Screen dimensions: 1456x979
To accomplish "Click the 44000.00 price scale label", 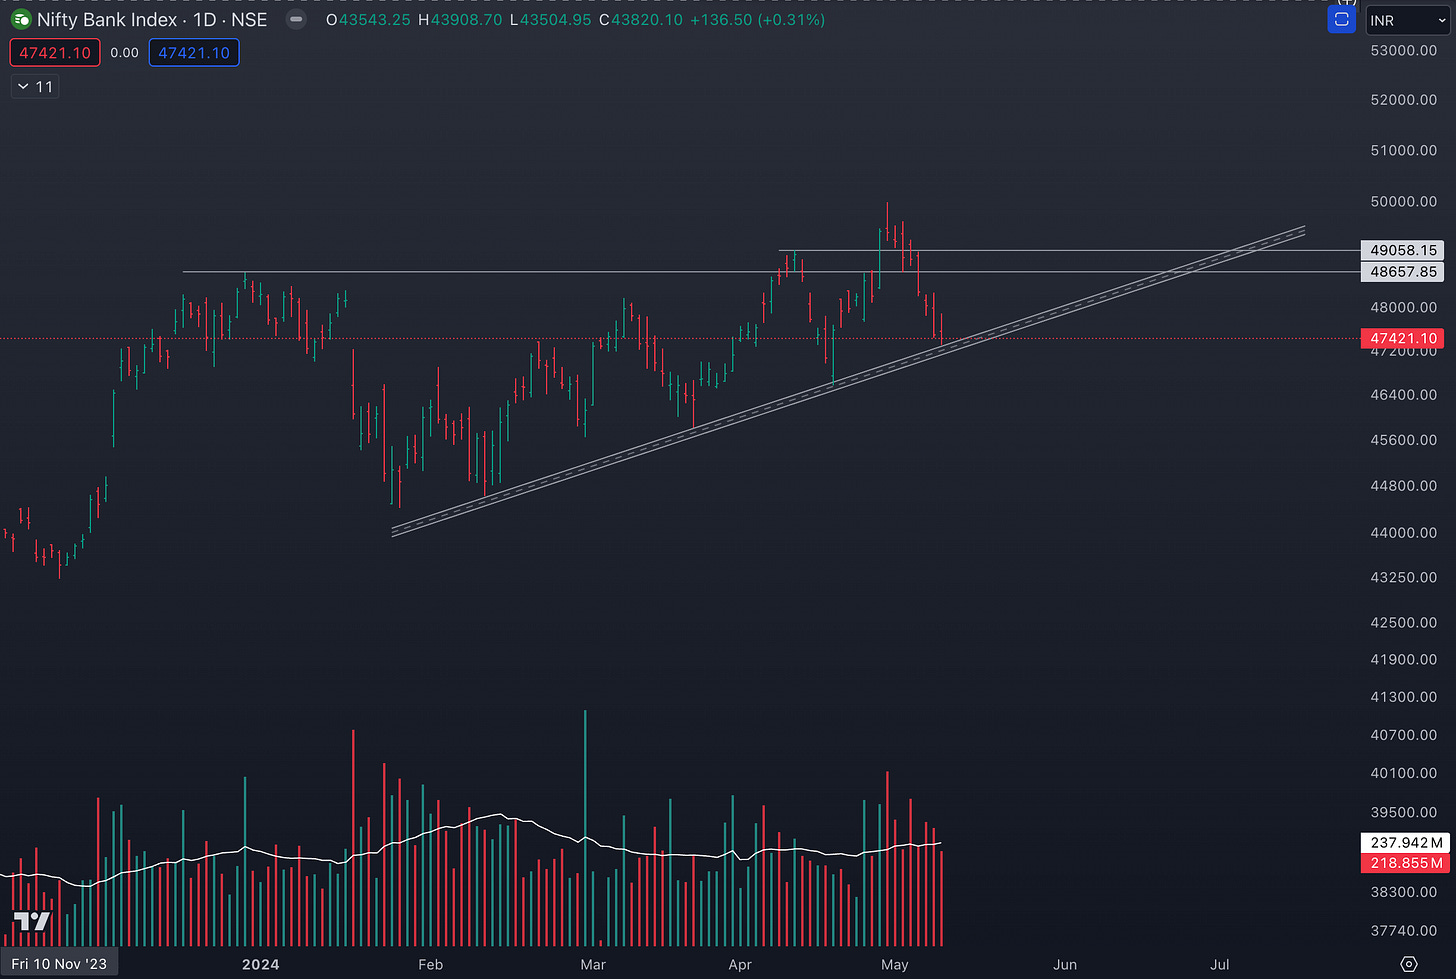I will tap(1403, 532).
